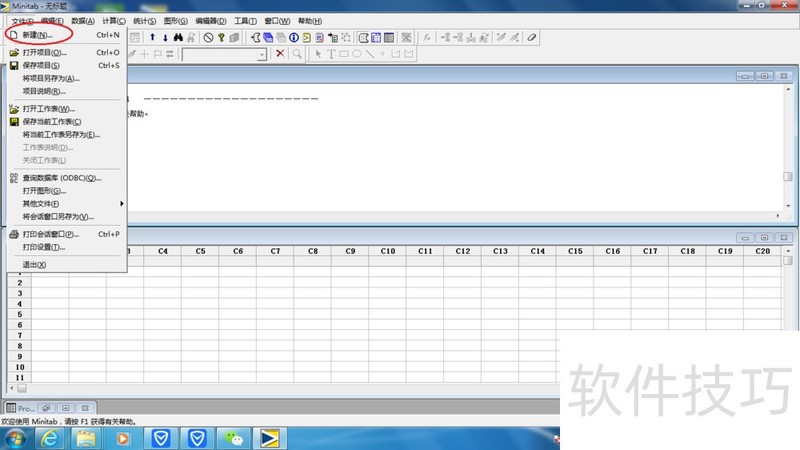Expand the 其他文件(F) submenu
Screen dimensions: 800x450
(67, 204)
